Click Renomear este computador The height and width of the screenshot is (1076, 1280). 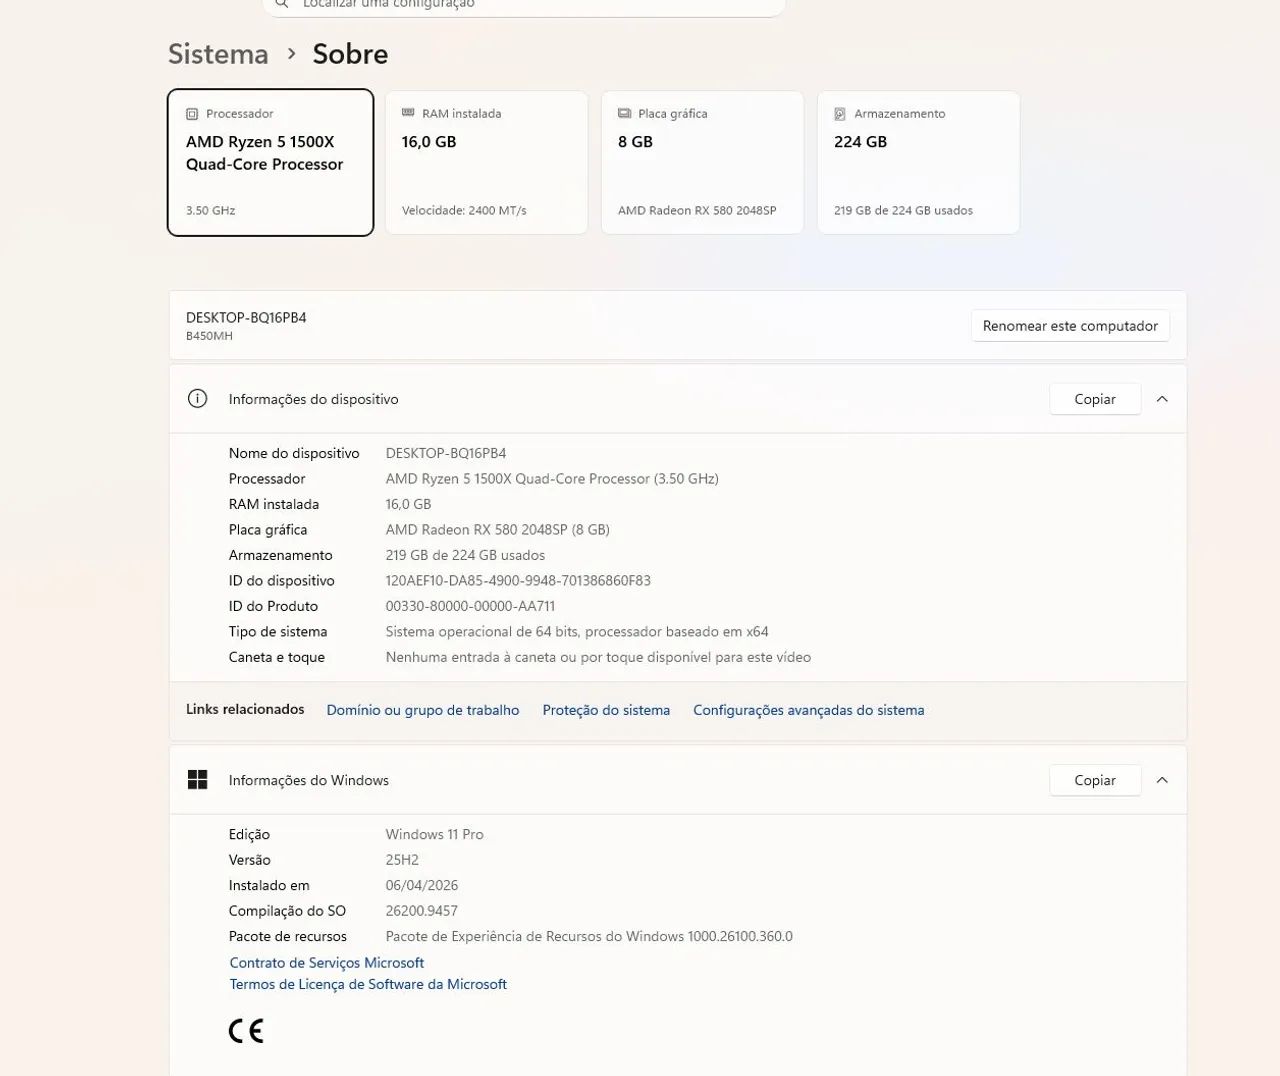[x=1070, y=326]
